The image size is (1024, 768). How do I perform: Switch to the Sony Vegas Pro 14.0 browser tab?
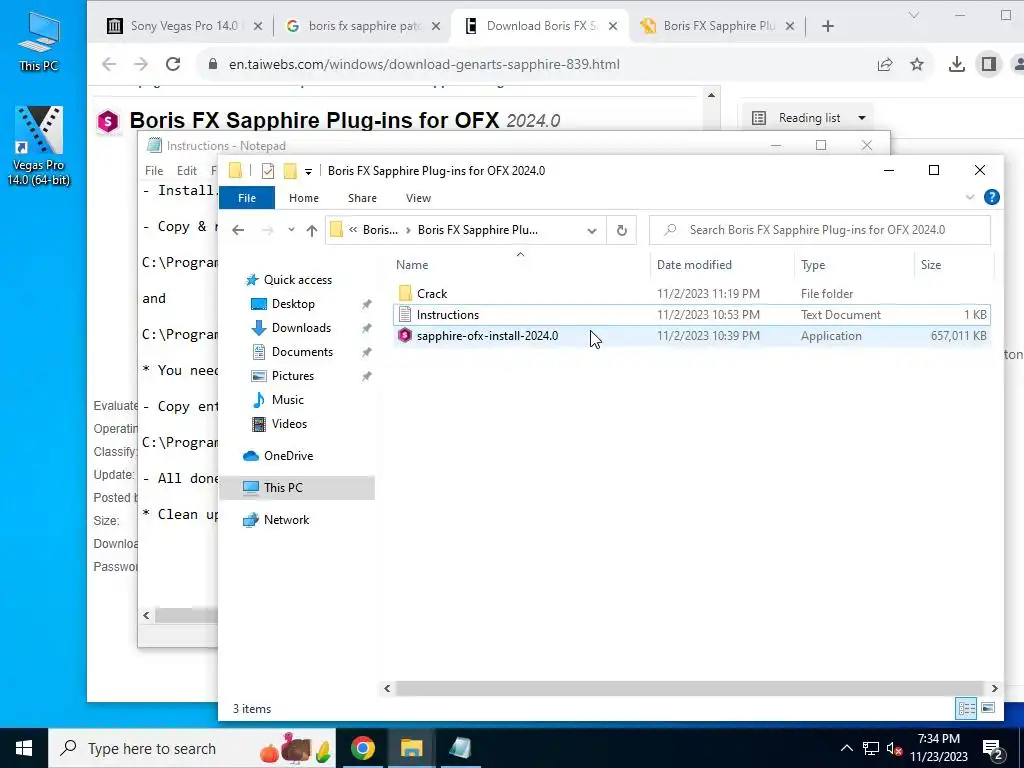183,26
